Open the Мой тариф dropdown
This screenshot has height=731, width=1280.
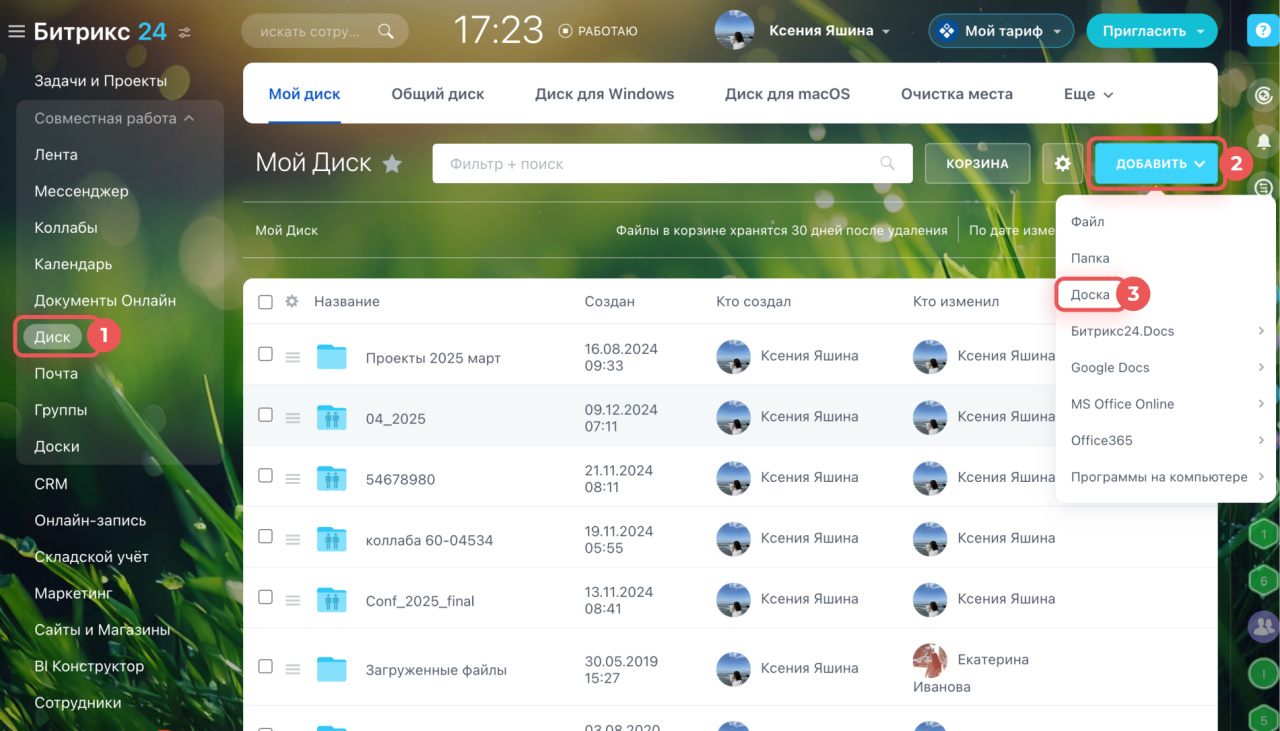(1056, 32)
